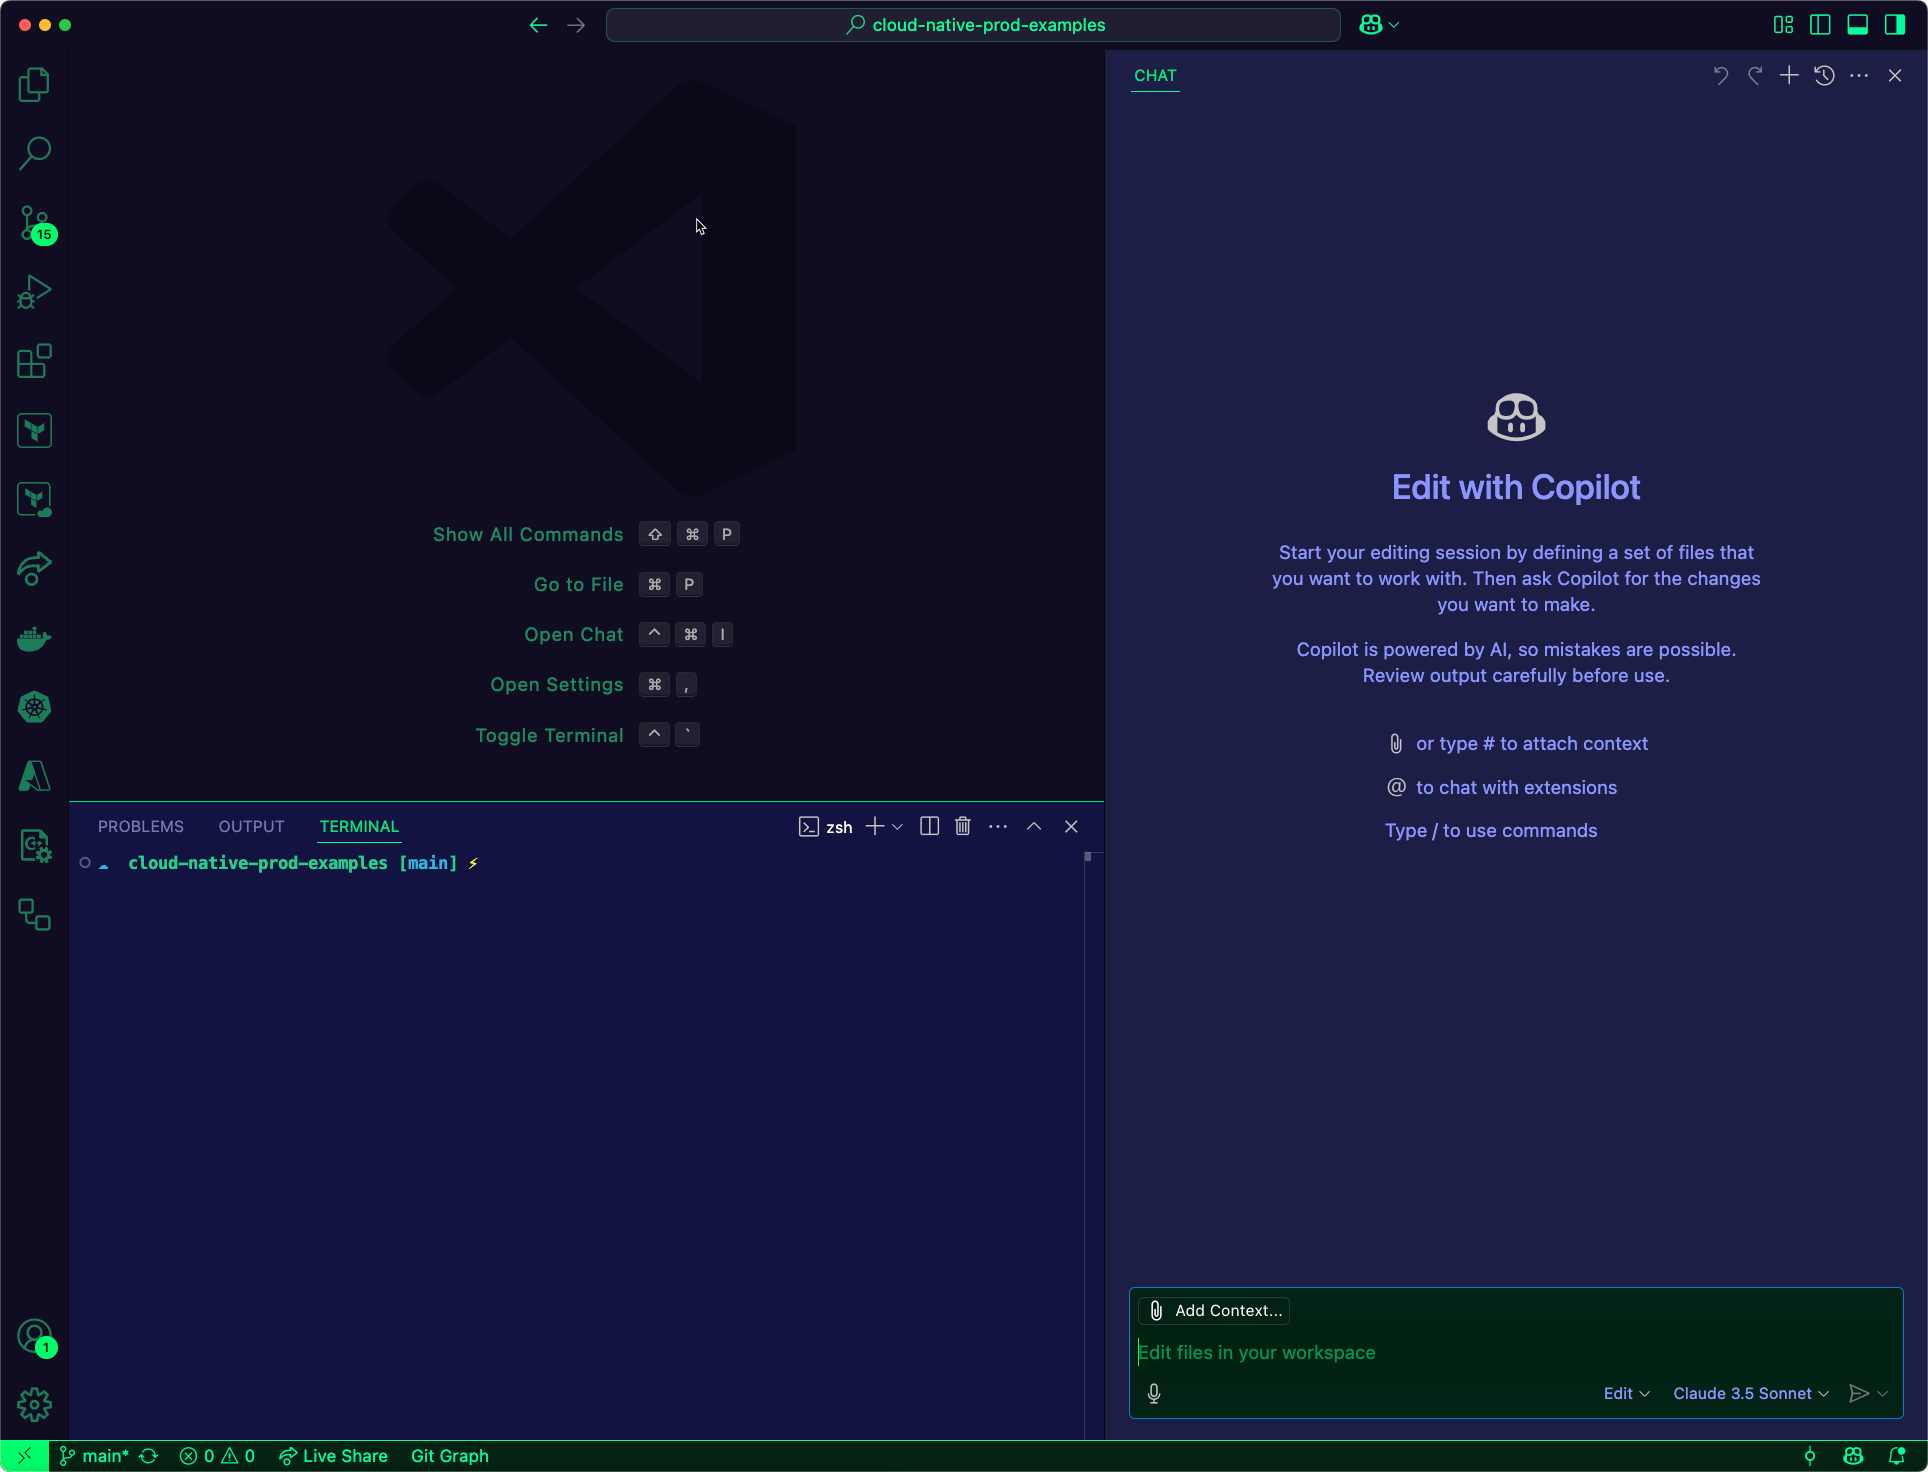1928x1472 pixels.
Task: Switch to the OUTPUT tab
Action: click(x=252, y=826)
